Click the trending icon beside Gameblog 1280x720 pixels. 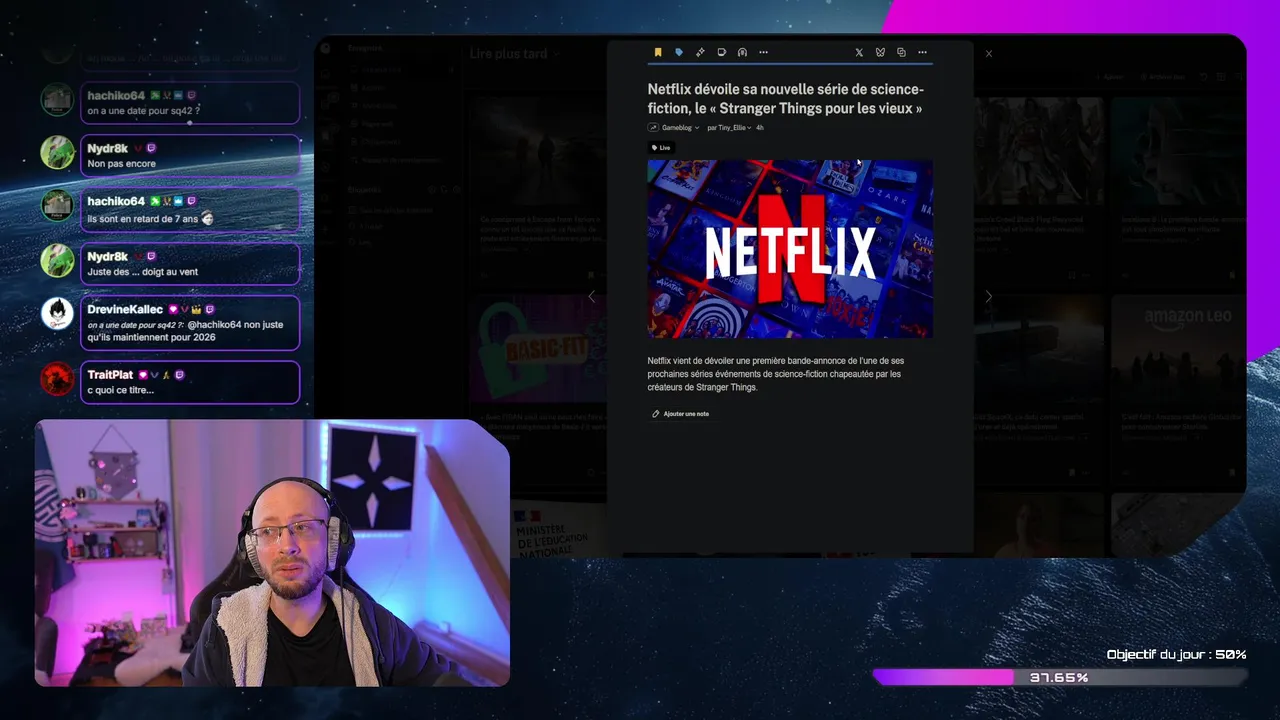tap(653, 128)
